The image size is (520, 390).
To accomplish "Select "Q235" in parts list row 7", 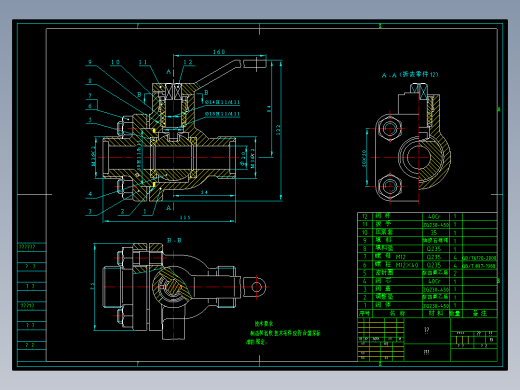I will pyautogui.click(x=434, y=257).
